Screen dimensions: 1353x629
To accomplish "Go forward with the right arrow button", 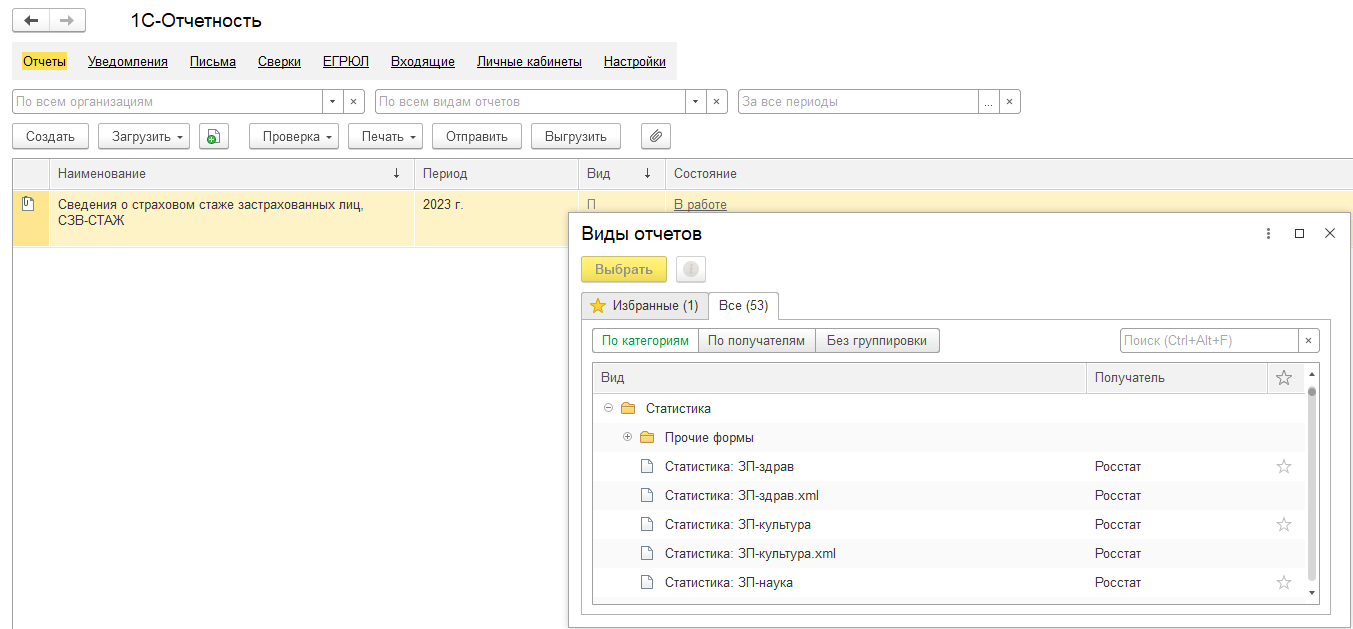I will click(67, 20).
